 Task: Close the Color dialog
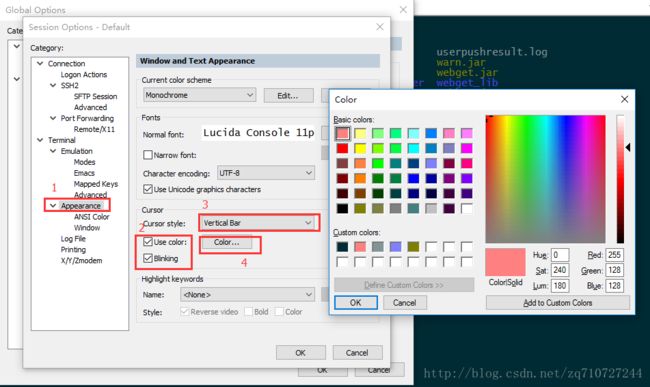pos(624,99)
